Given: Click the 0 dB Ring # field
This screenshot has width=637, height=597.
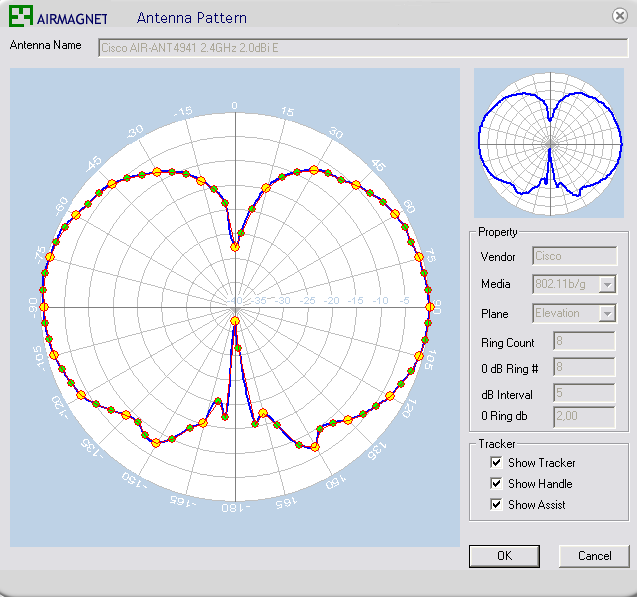Looking at the screenshot, I should point(584,367).
